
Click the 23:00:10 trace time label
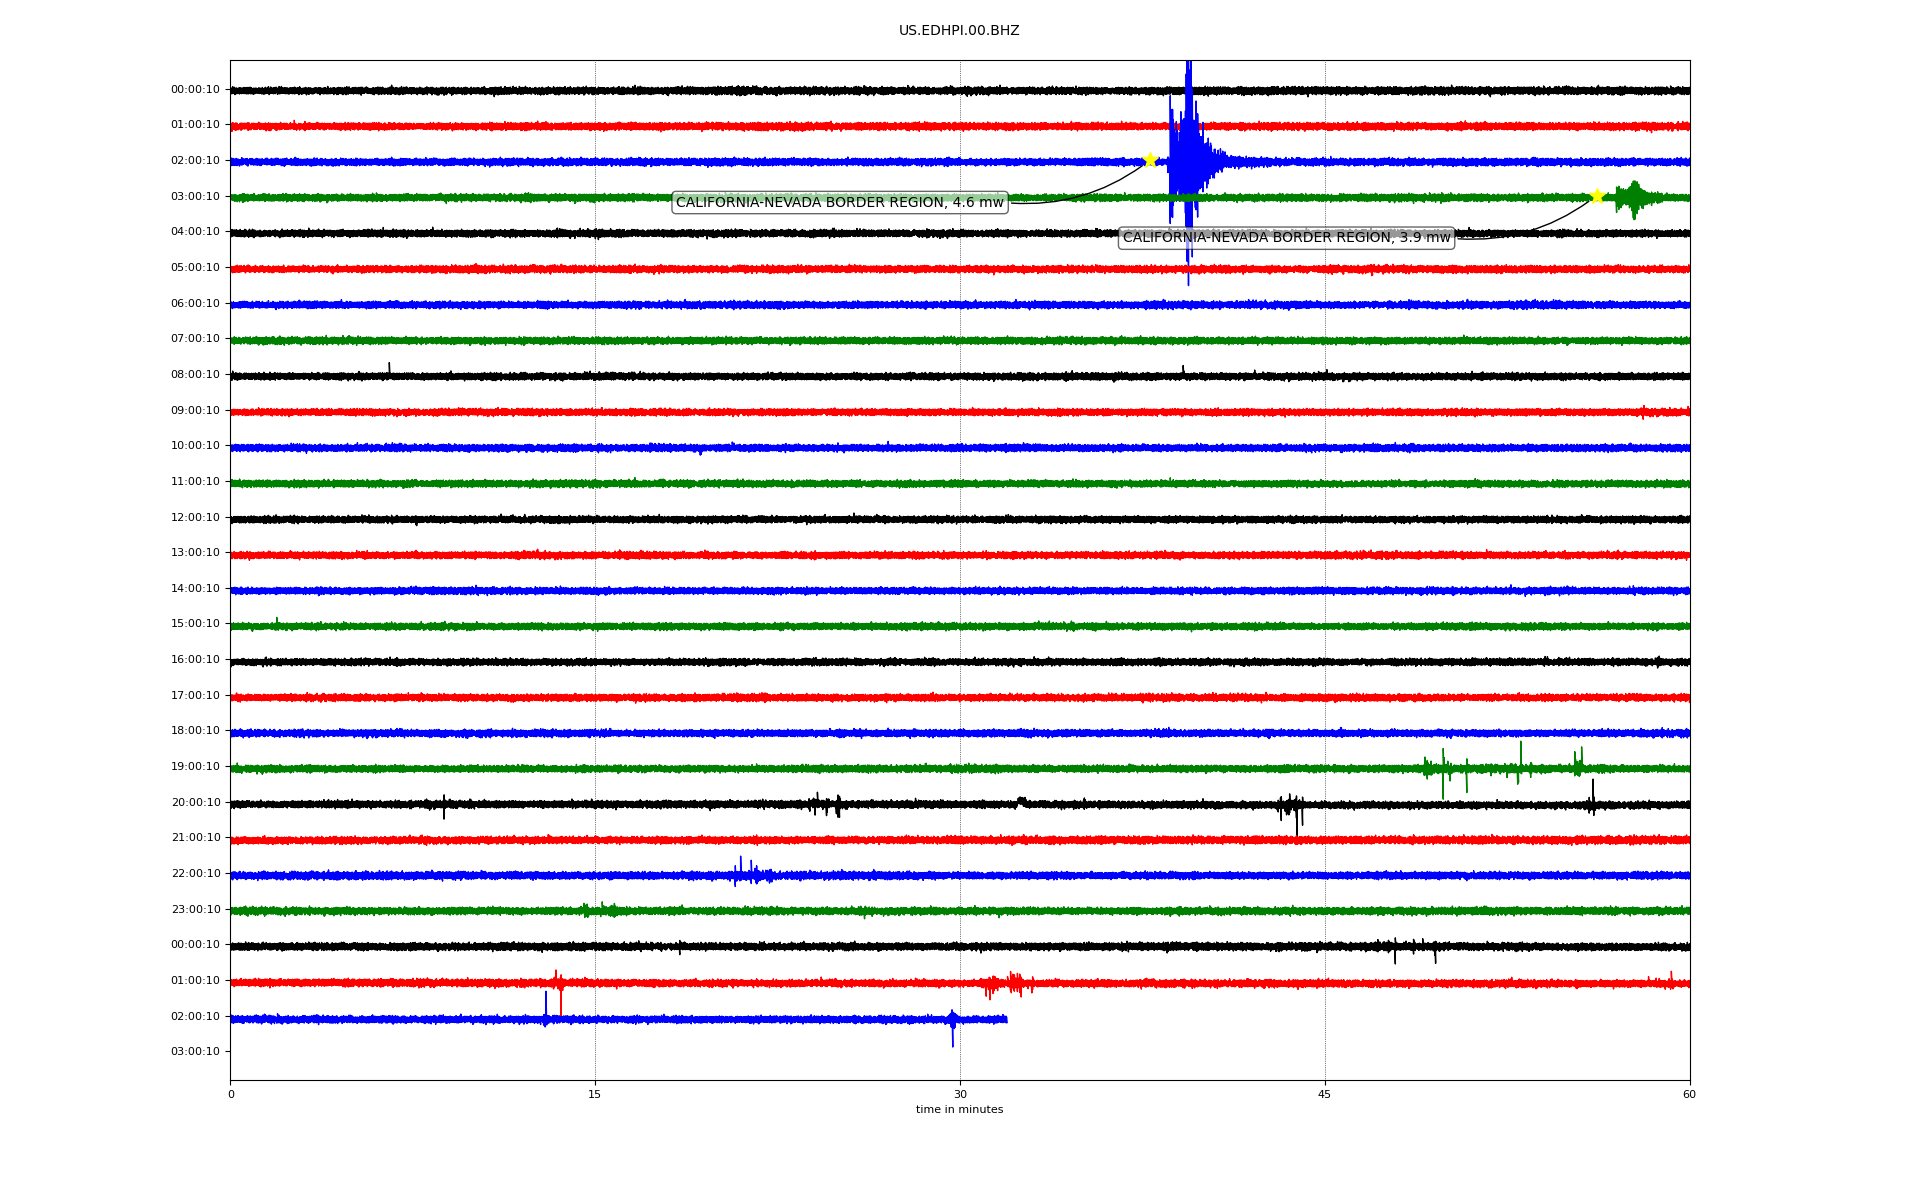pos(195,910)
